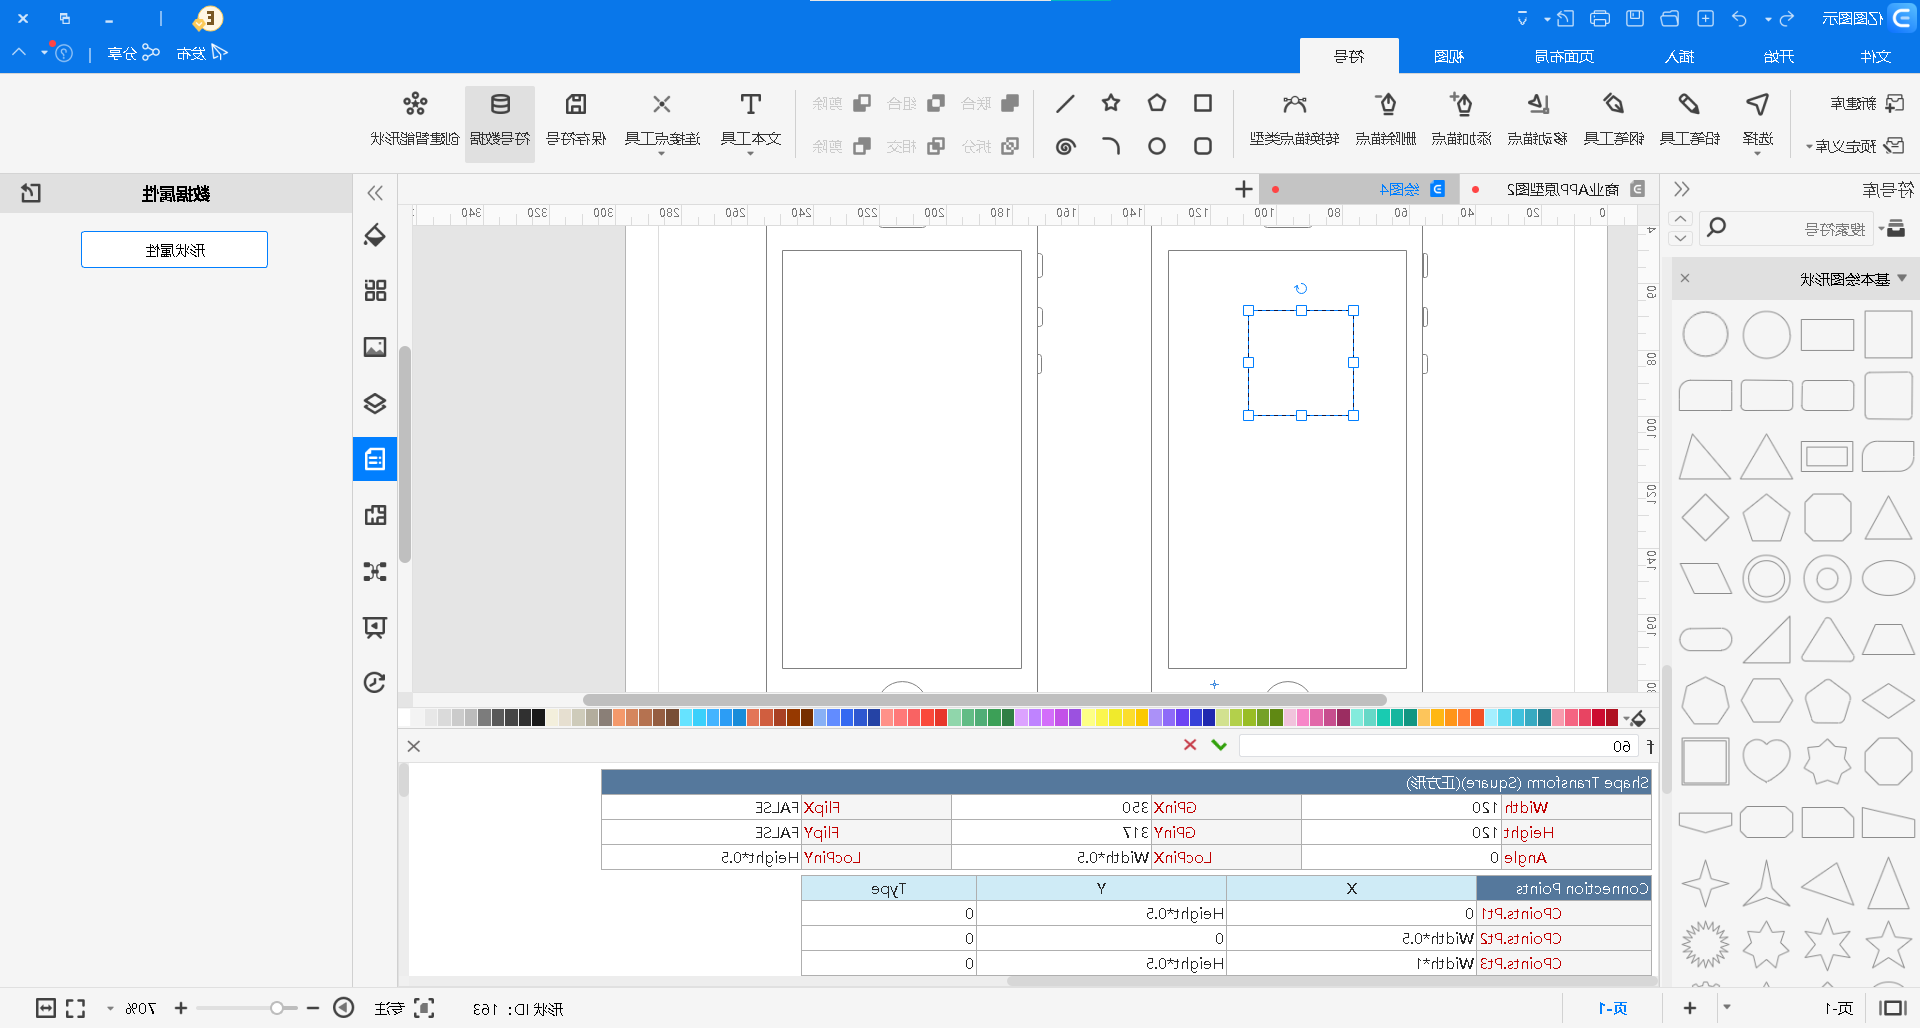The width and height of the screenshot is (1920, 1028).
Task: Click the 形状属性 shape properties button
Action: 174,250
